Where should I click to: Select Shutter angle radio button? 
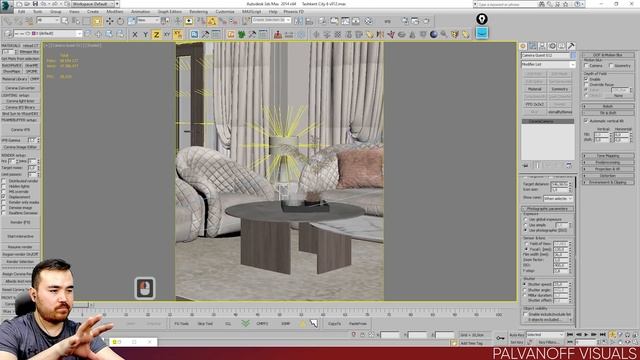(x=526, y=290)
